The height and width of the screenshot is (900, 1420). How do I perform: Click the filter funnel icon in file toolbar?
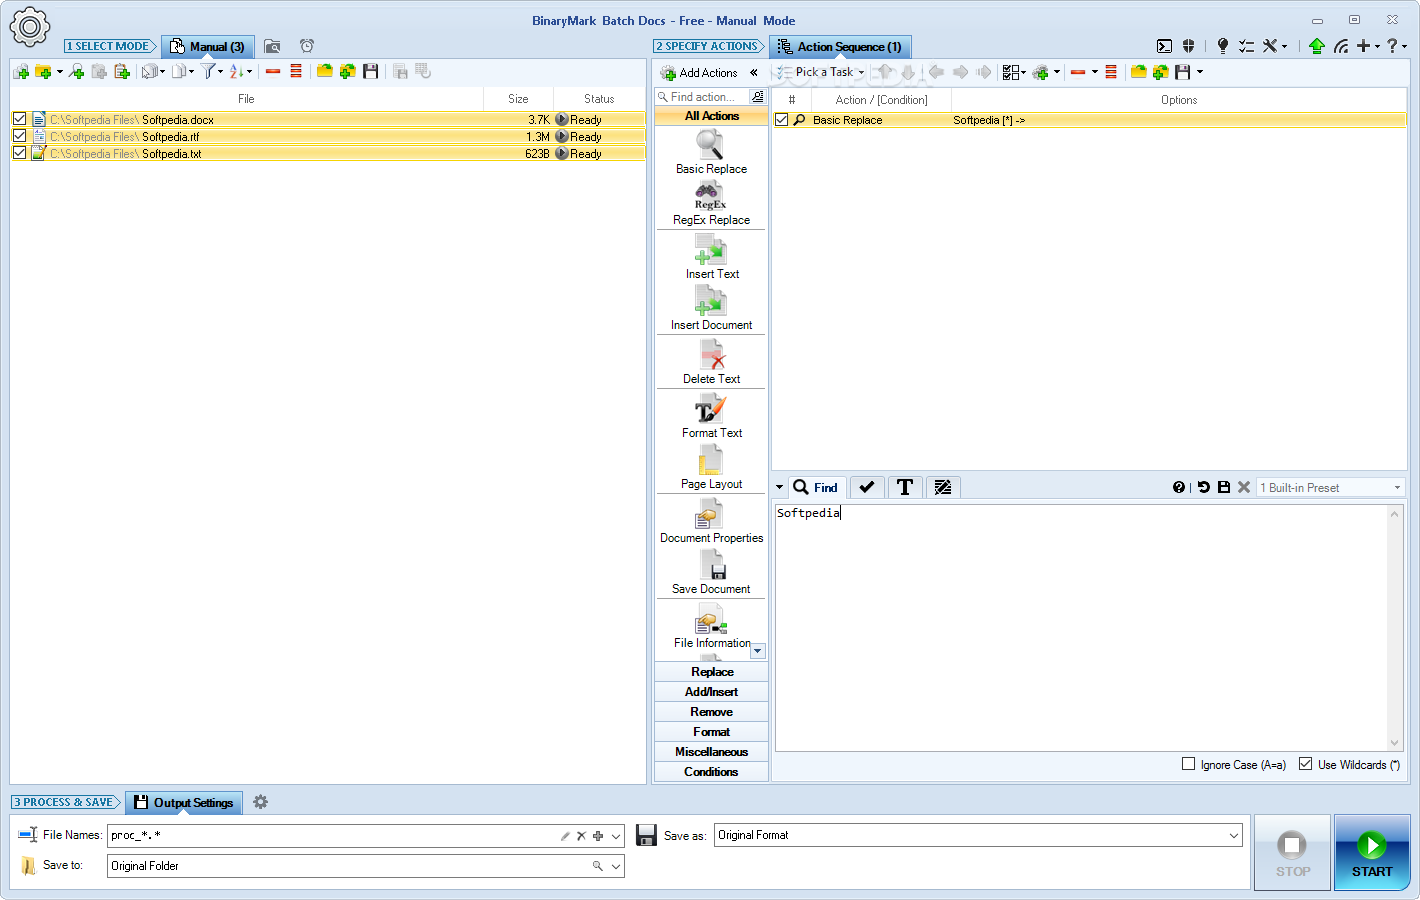(x=208, y=71)
